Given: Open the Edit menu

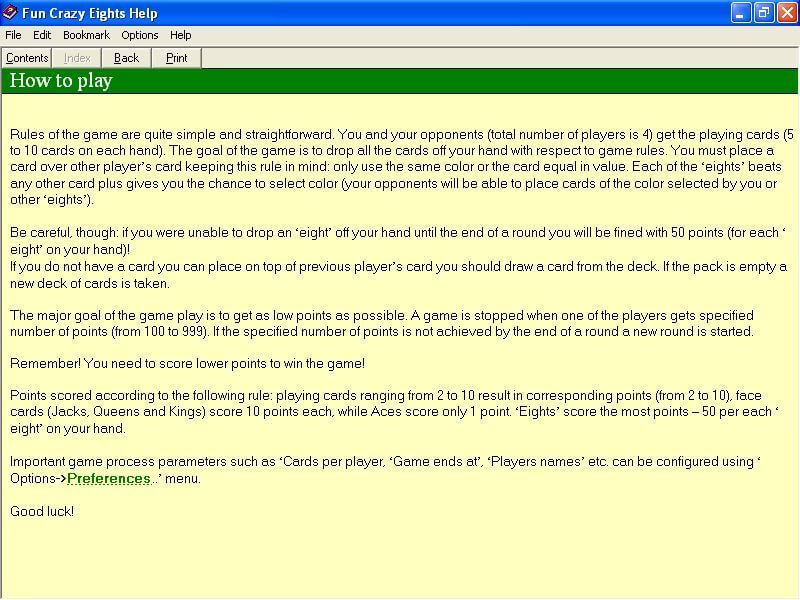Looking at the screenshot, I should 42,35.
